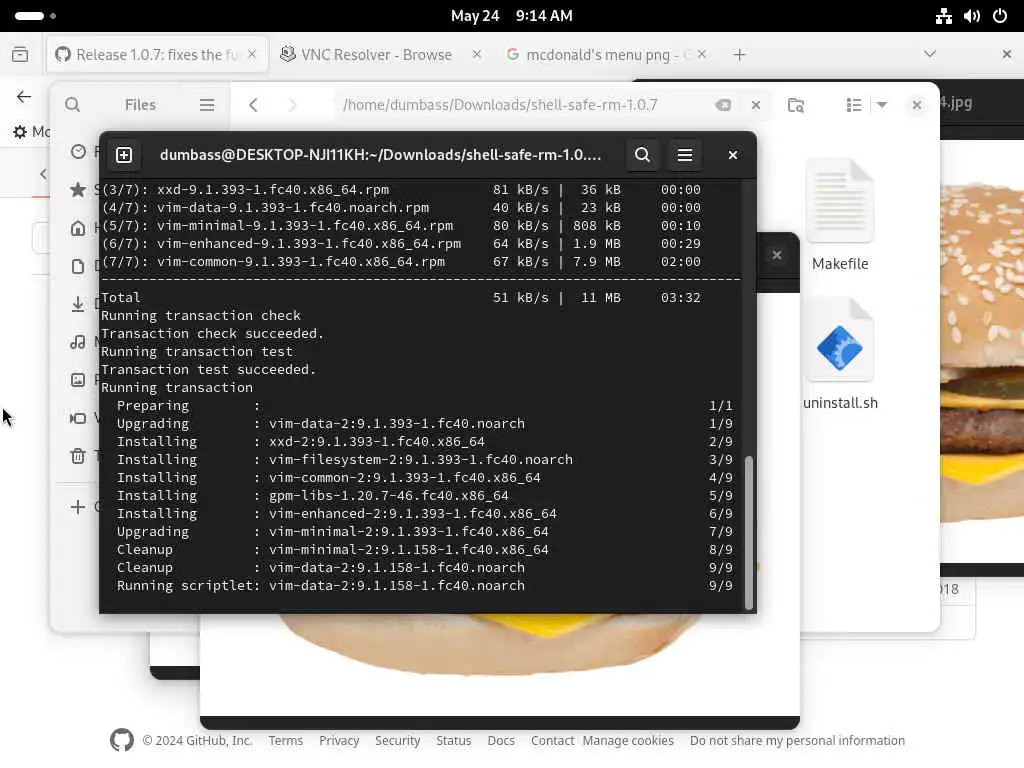Open Music in Files sidebar
The image size is (1024, 768).
pyautogui.click(x=78, y=342)
